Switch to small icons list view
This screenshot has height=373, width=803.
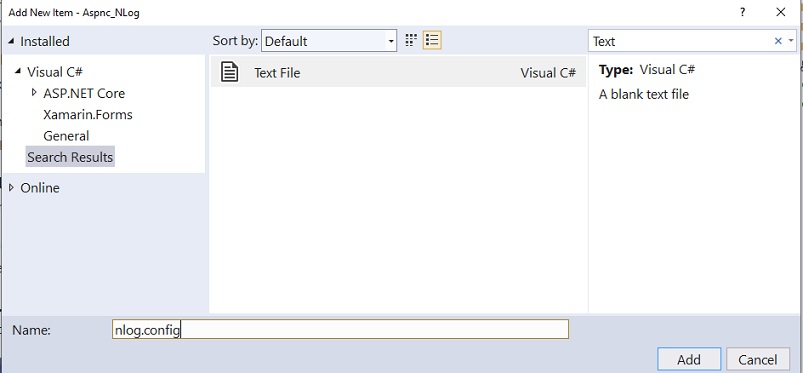point(432,40)
